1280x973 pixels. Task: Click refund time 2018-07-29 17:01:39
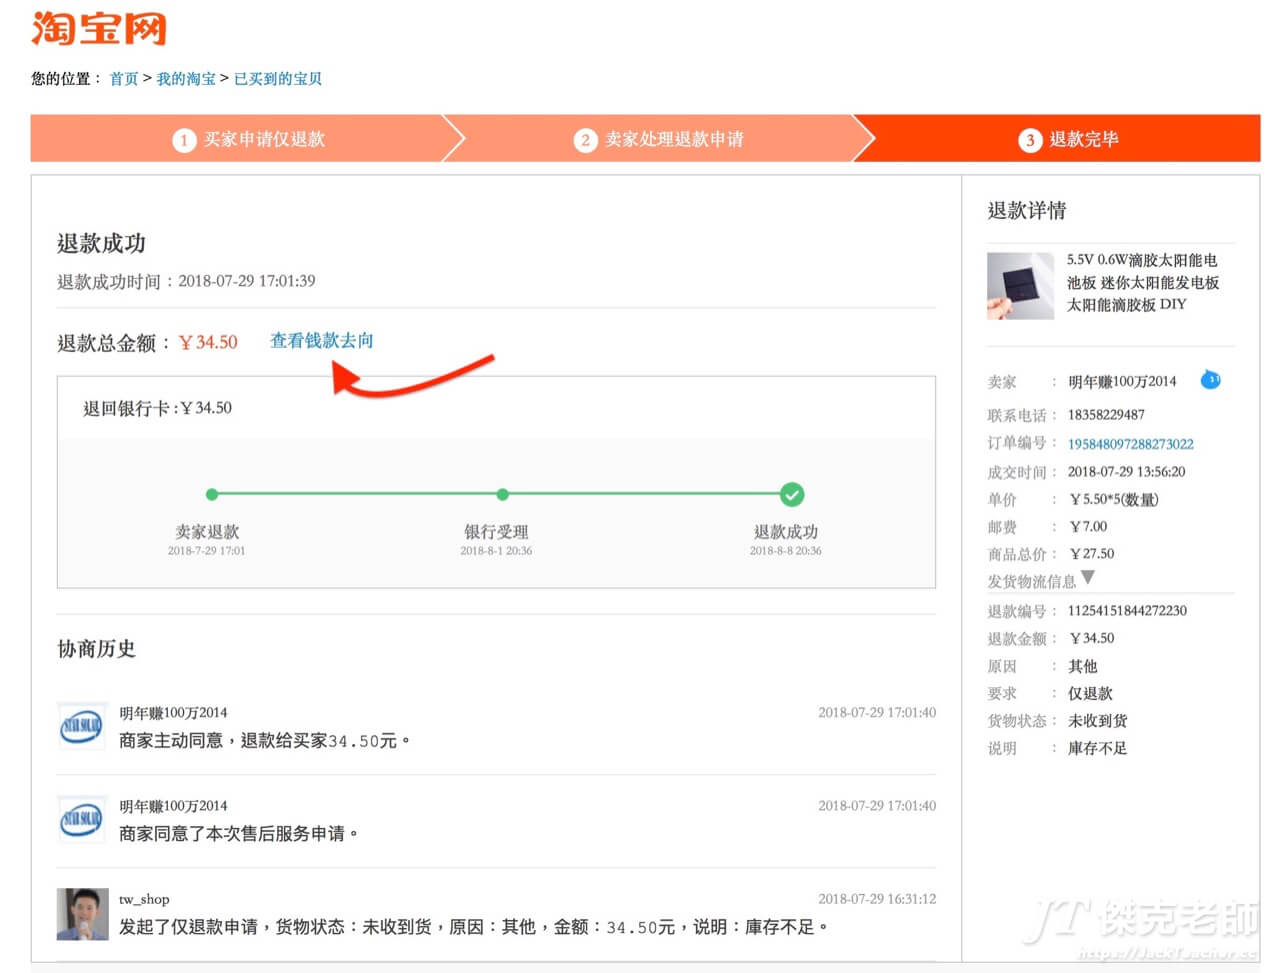(x=247, y=281)
